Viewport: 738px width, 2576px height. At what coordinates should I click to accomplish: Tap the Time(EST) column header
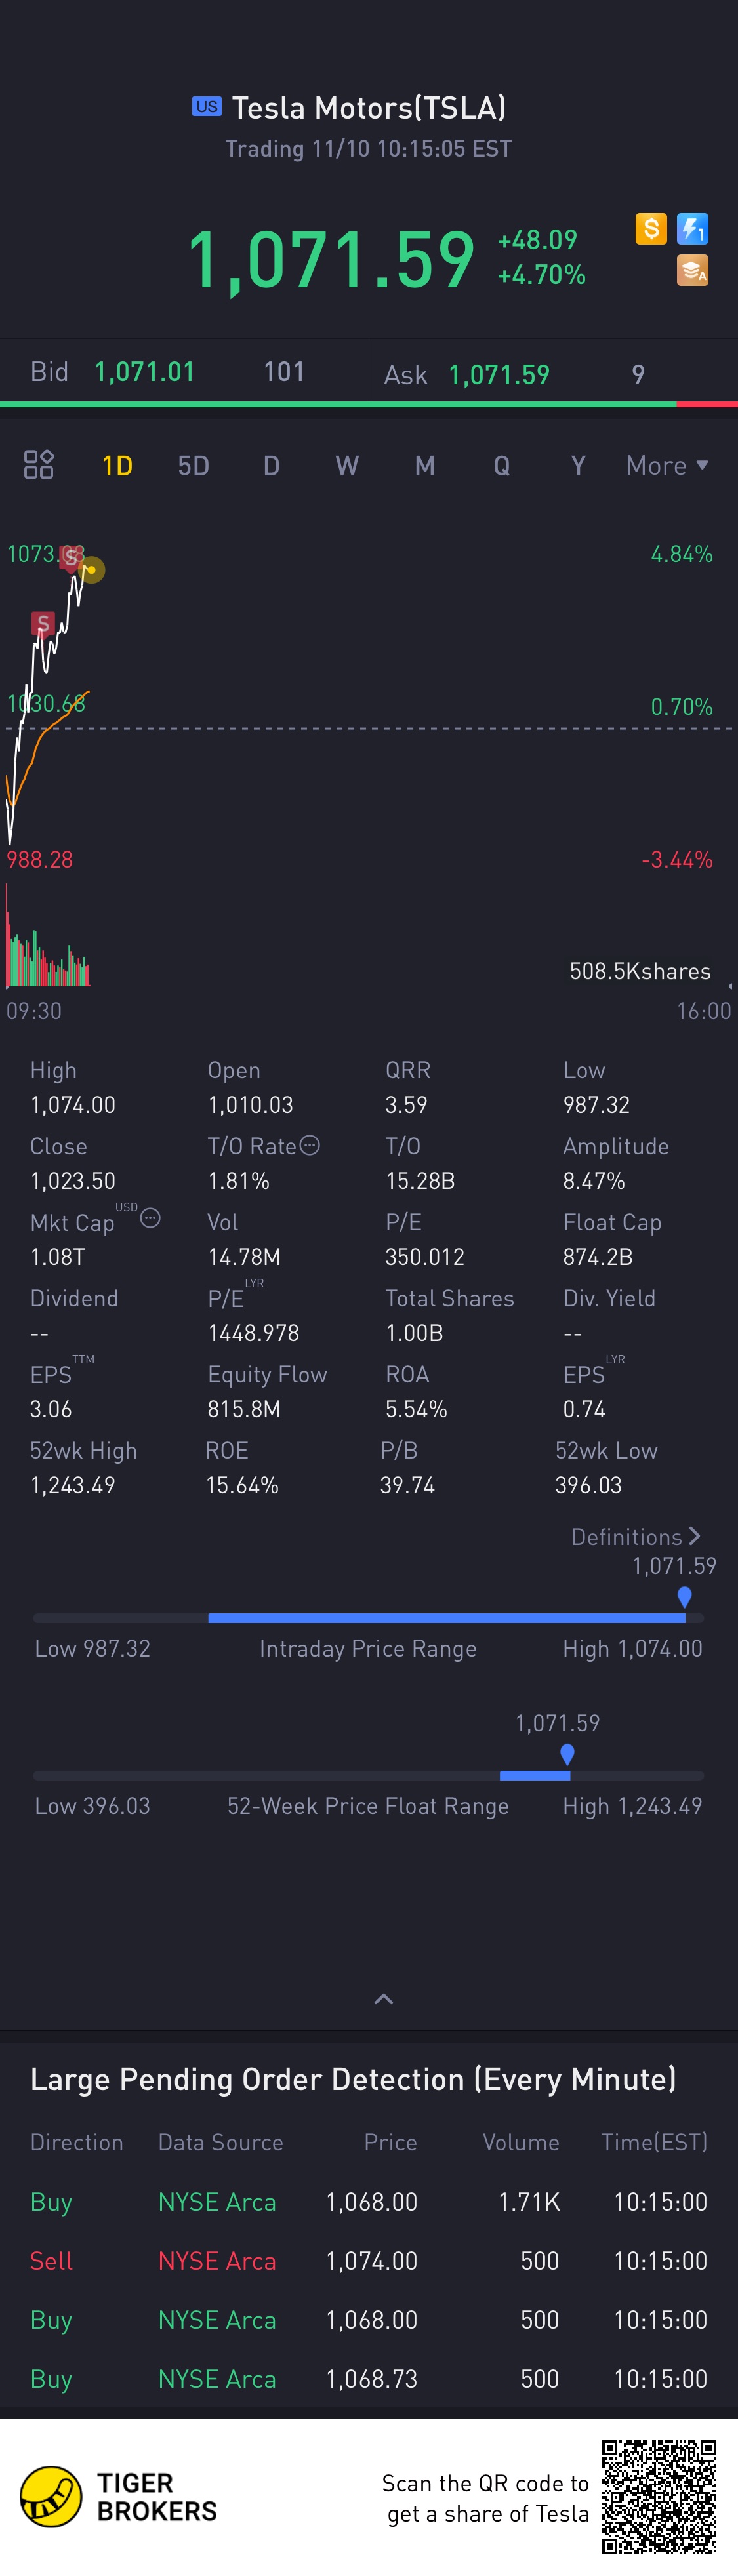coord(654,2142)
